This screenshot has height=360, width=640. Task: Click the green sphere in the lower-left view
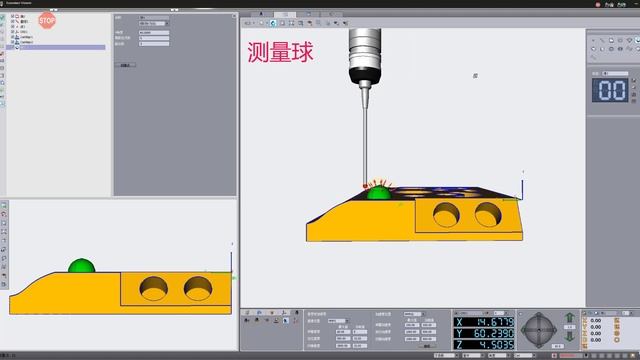pos(81,266)
